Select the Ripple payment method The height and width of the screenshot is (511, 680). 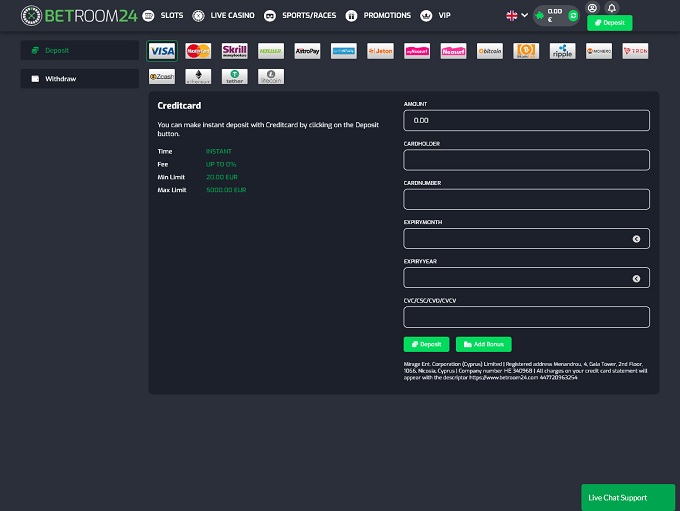point(563,51)
